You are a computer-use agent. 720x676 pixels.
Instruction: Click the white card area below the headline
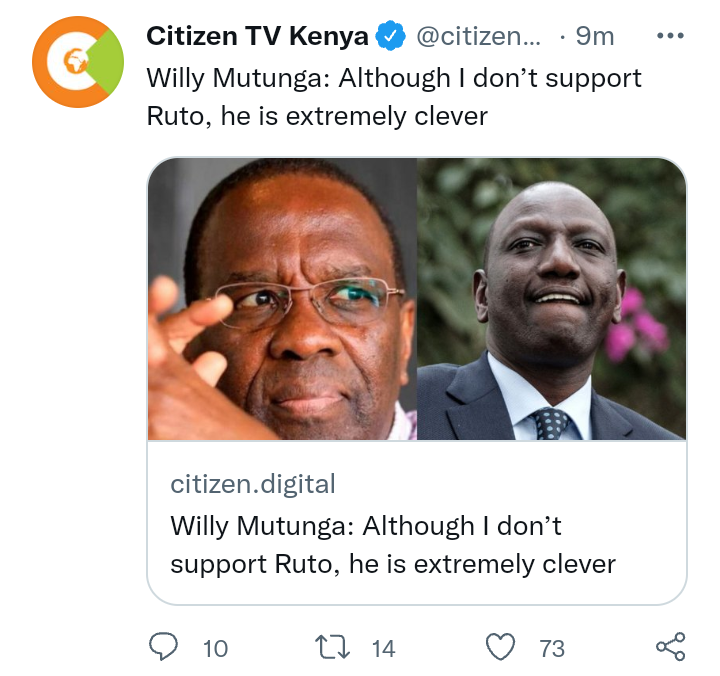(x=416, y=592)
